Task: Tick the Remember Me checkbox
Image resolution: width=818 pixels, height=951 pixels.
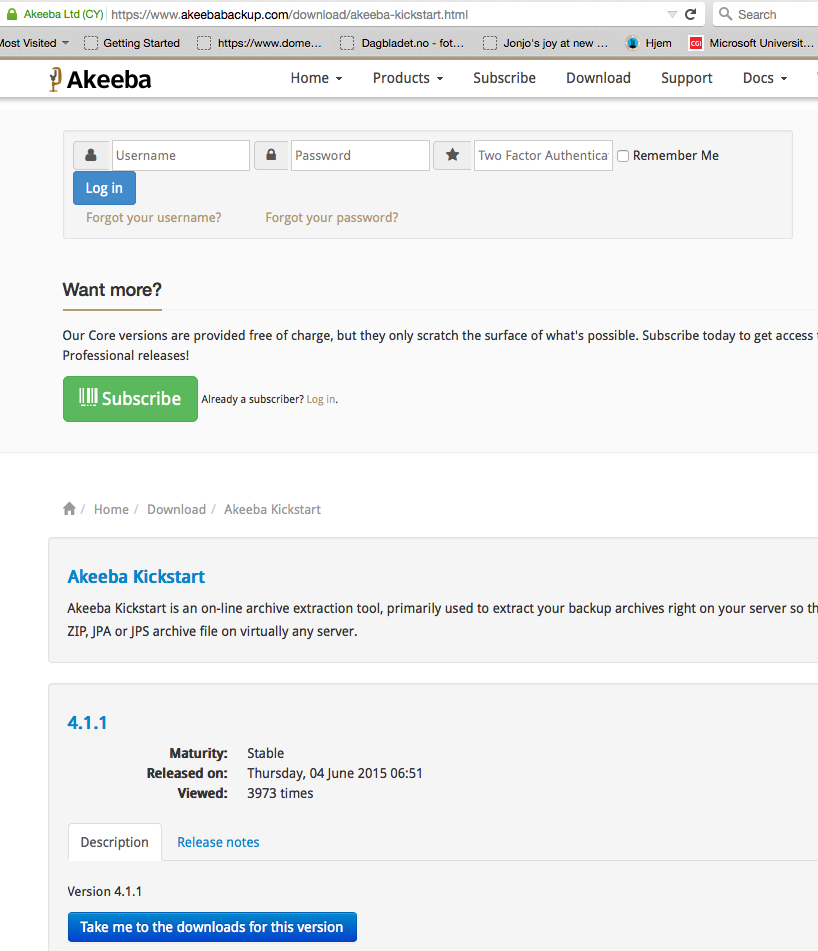Action: coord(623,156)
